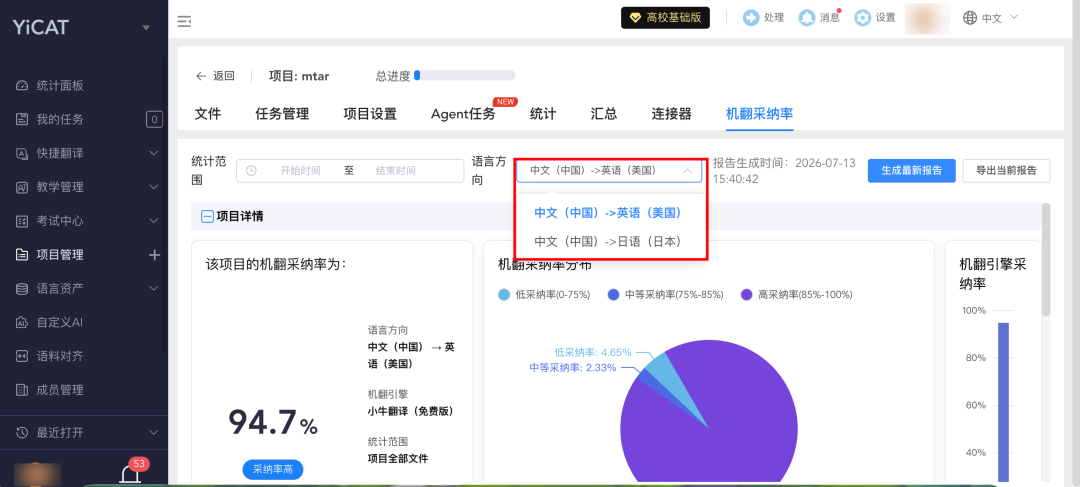The height and width of the screenshot is (487, 1080).
Task: Switch to the 机翻采纳率 tab
Action: [759, 114]
